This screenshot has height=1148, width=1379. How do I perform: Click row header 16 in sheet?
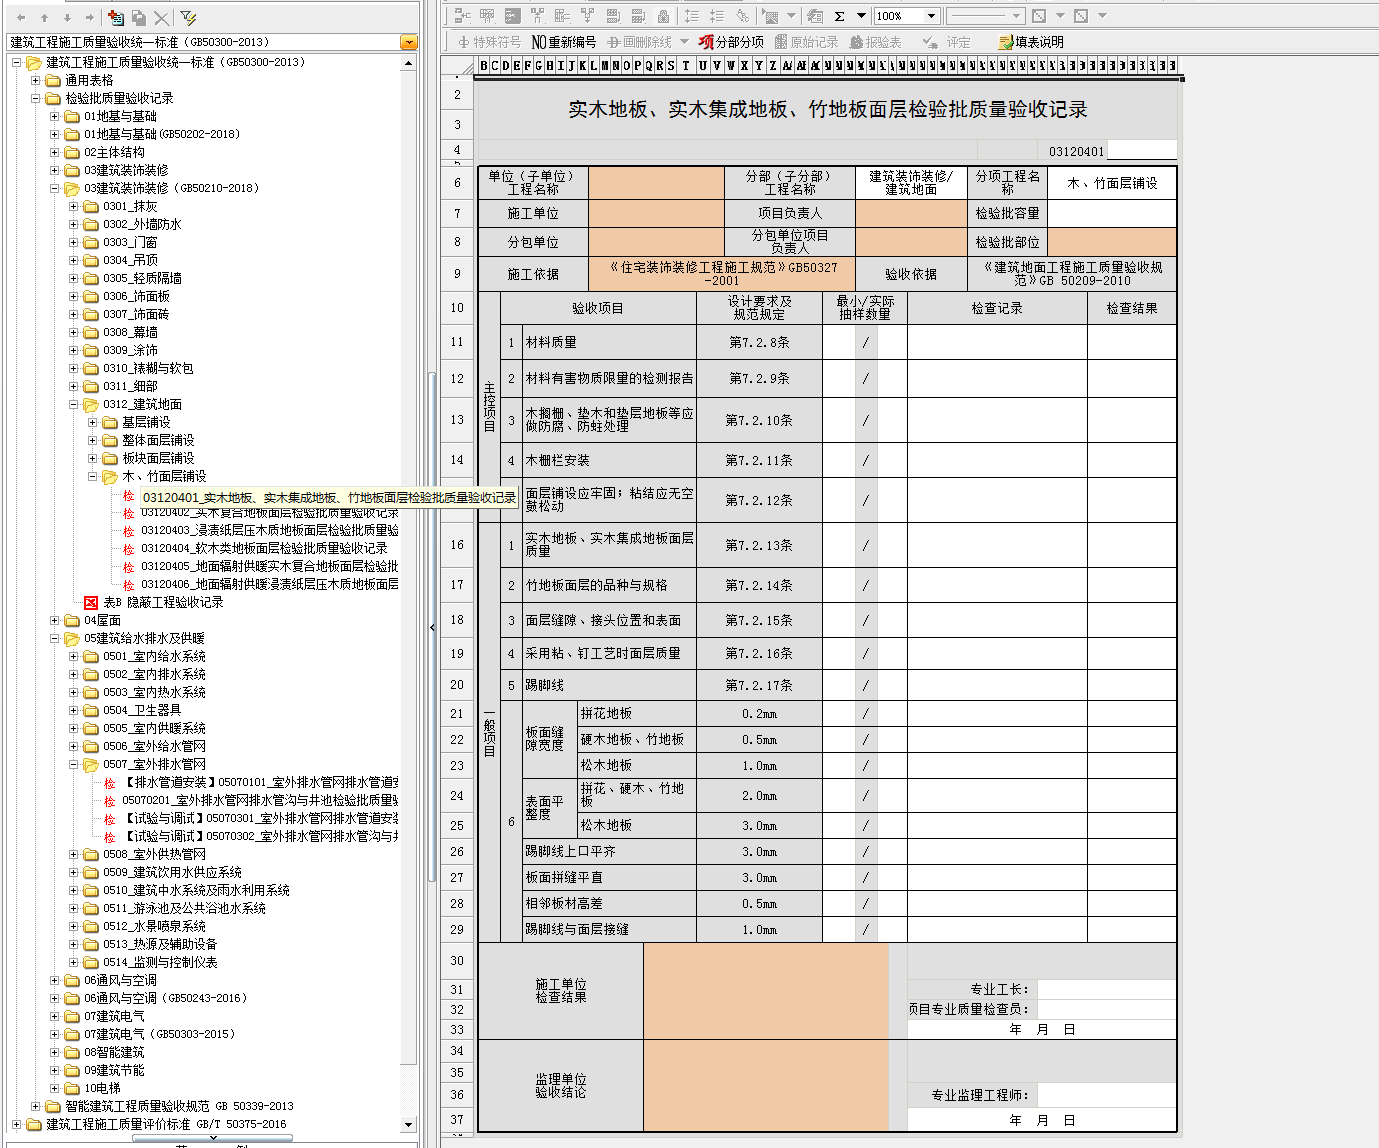point(457,545)
